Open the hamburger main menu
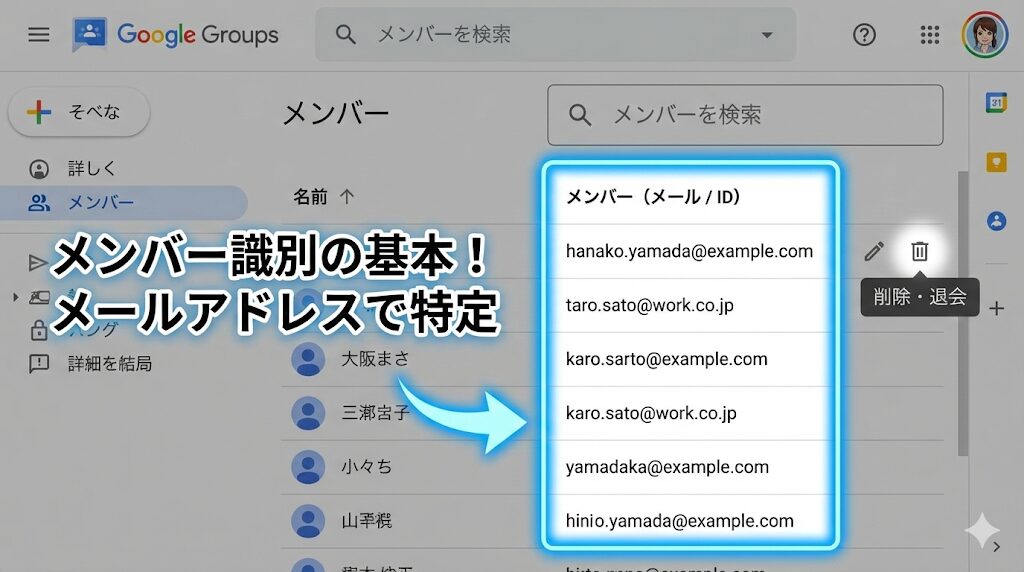 (x=39, y=35)
